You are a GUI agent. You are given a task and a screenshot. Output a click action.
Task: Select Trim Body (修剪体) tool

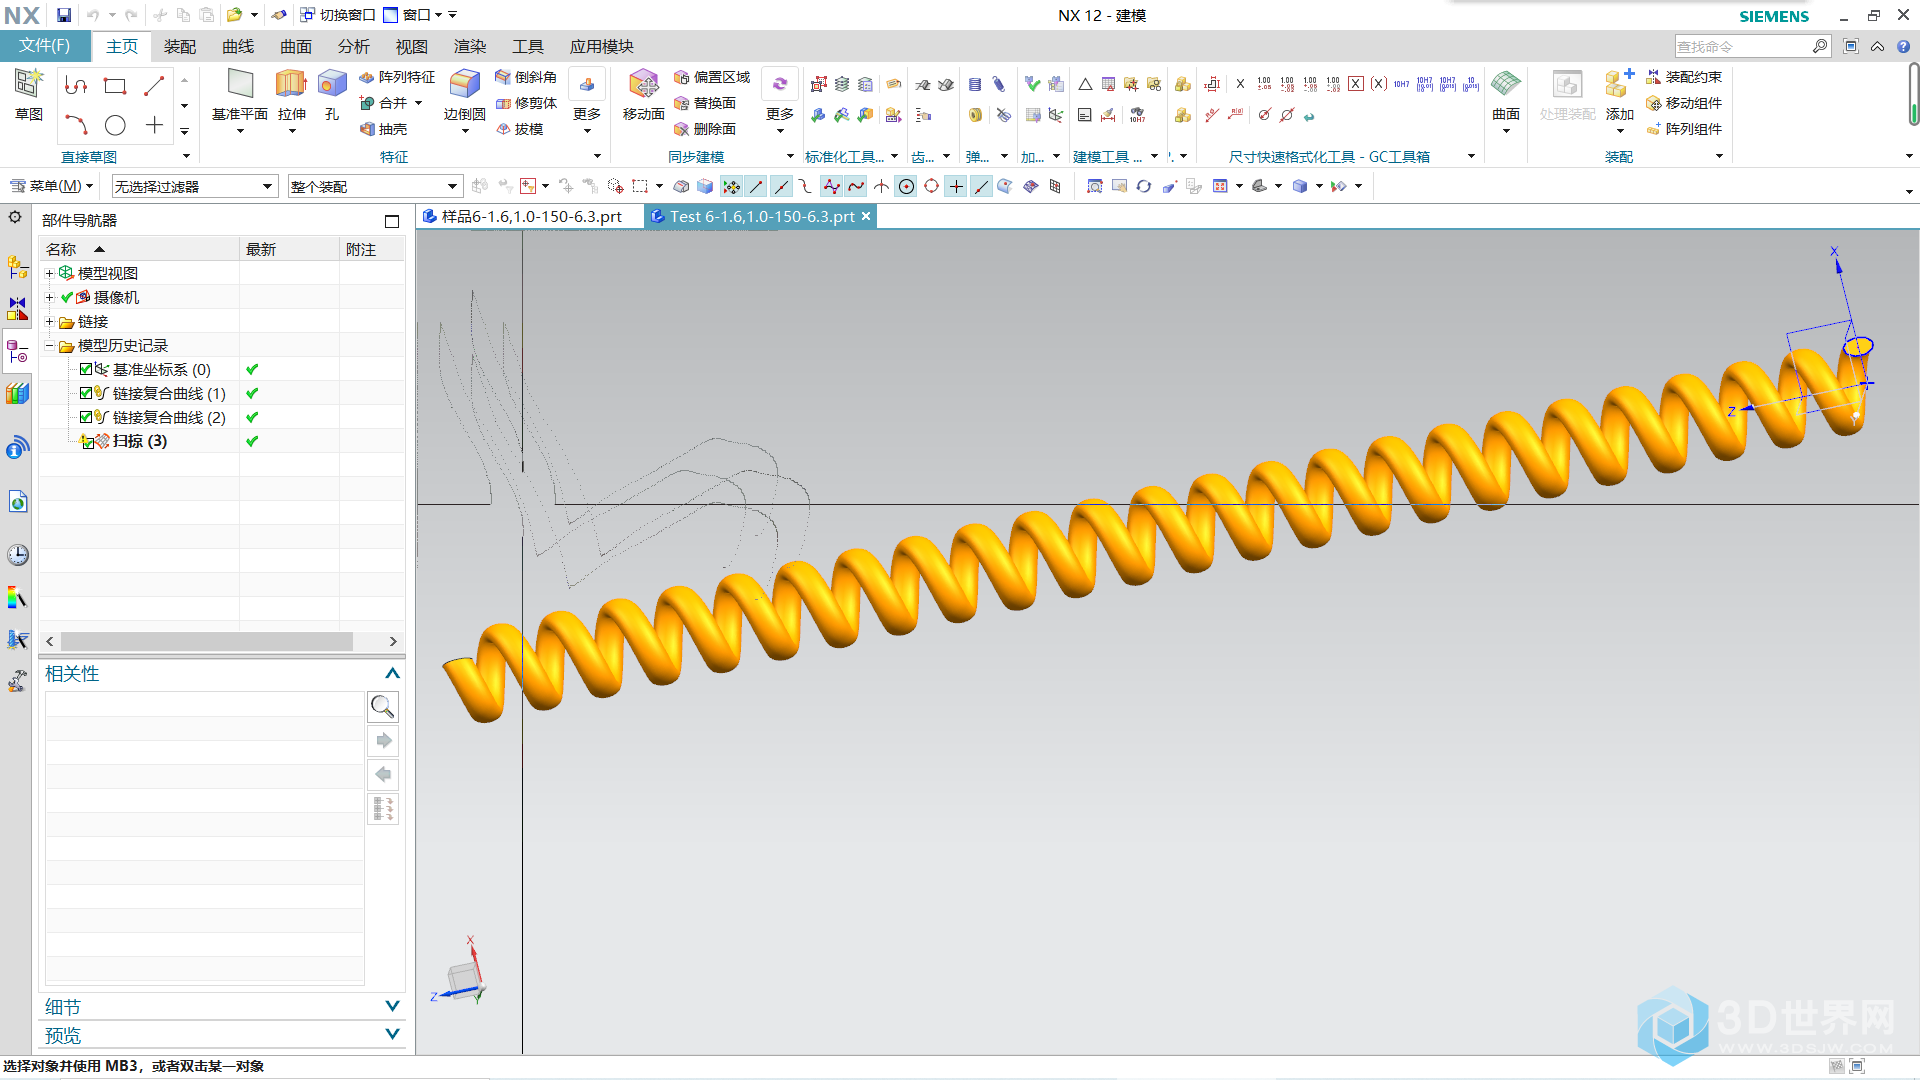pyautogui.click(x=526, y=103)
